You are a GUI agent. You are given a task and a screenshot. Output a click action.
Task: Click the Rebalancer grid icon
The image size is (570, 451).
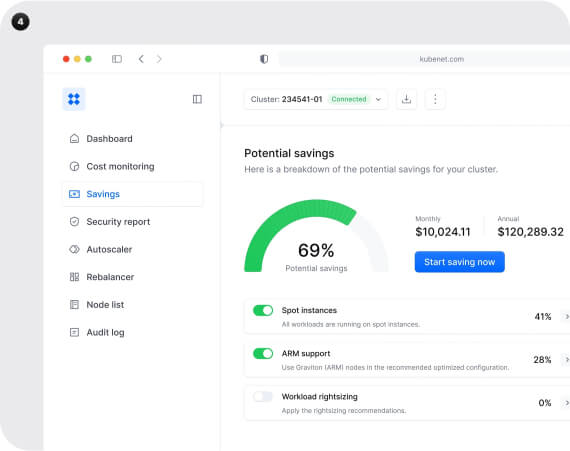tap(74, 277)
